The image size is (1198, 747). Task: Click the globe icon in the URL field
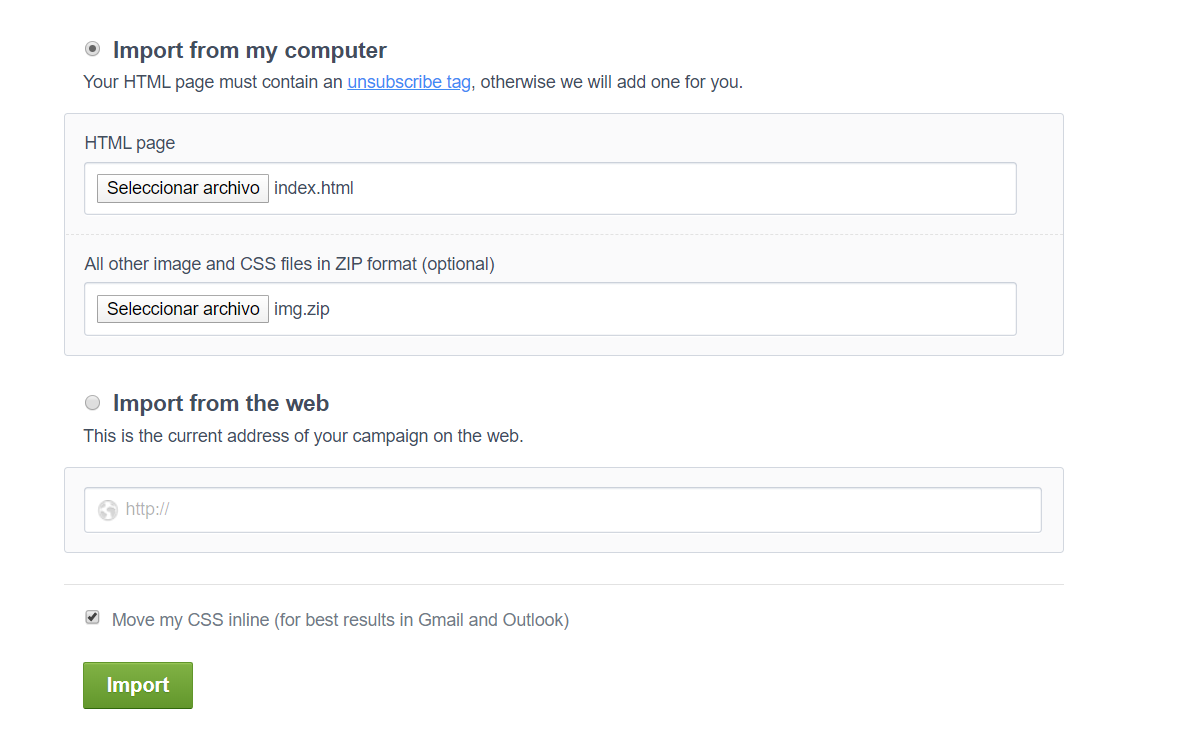click(x=108, y=510)
